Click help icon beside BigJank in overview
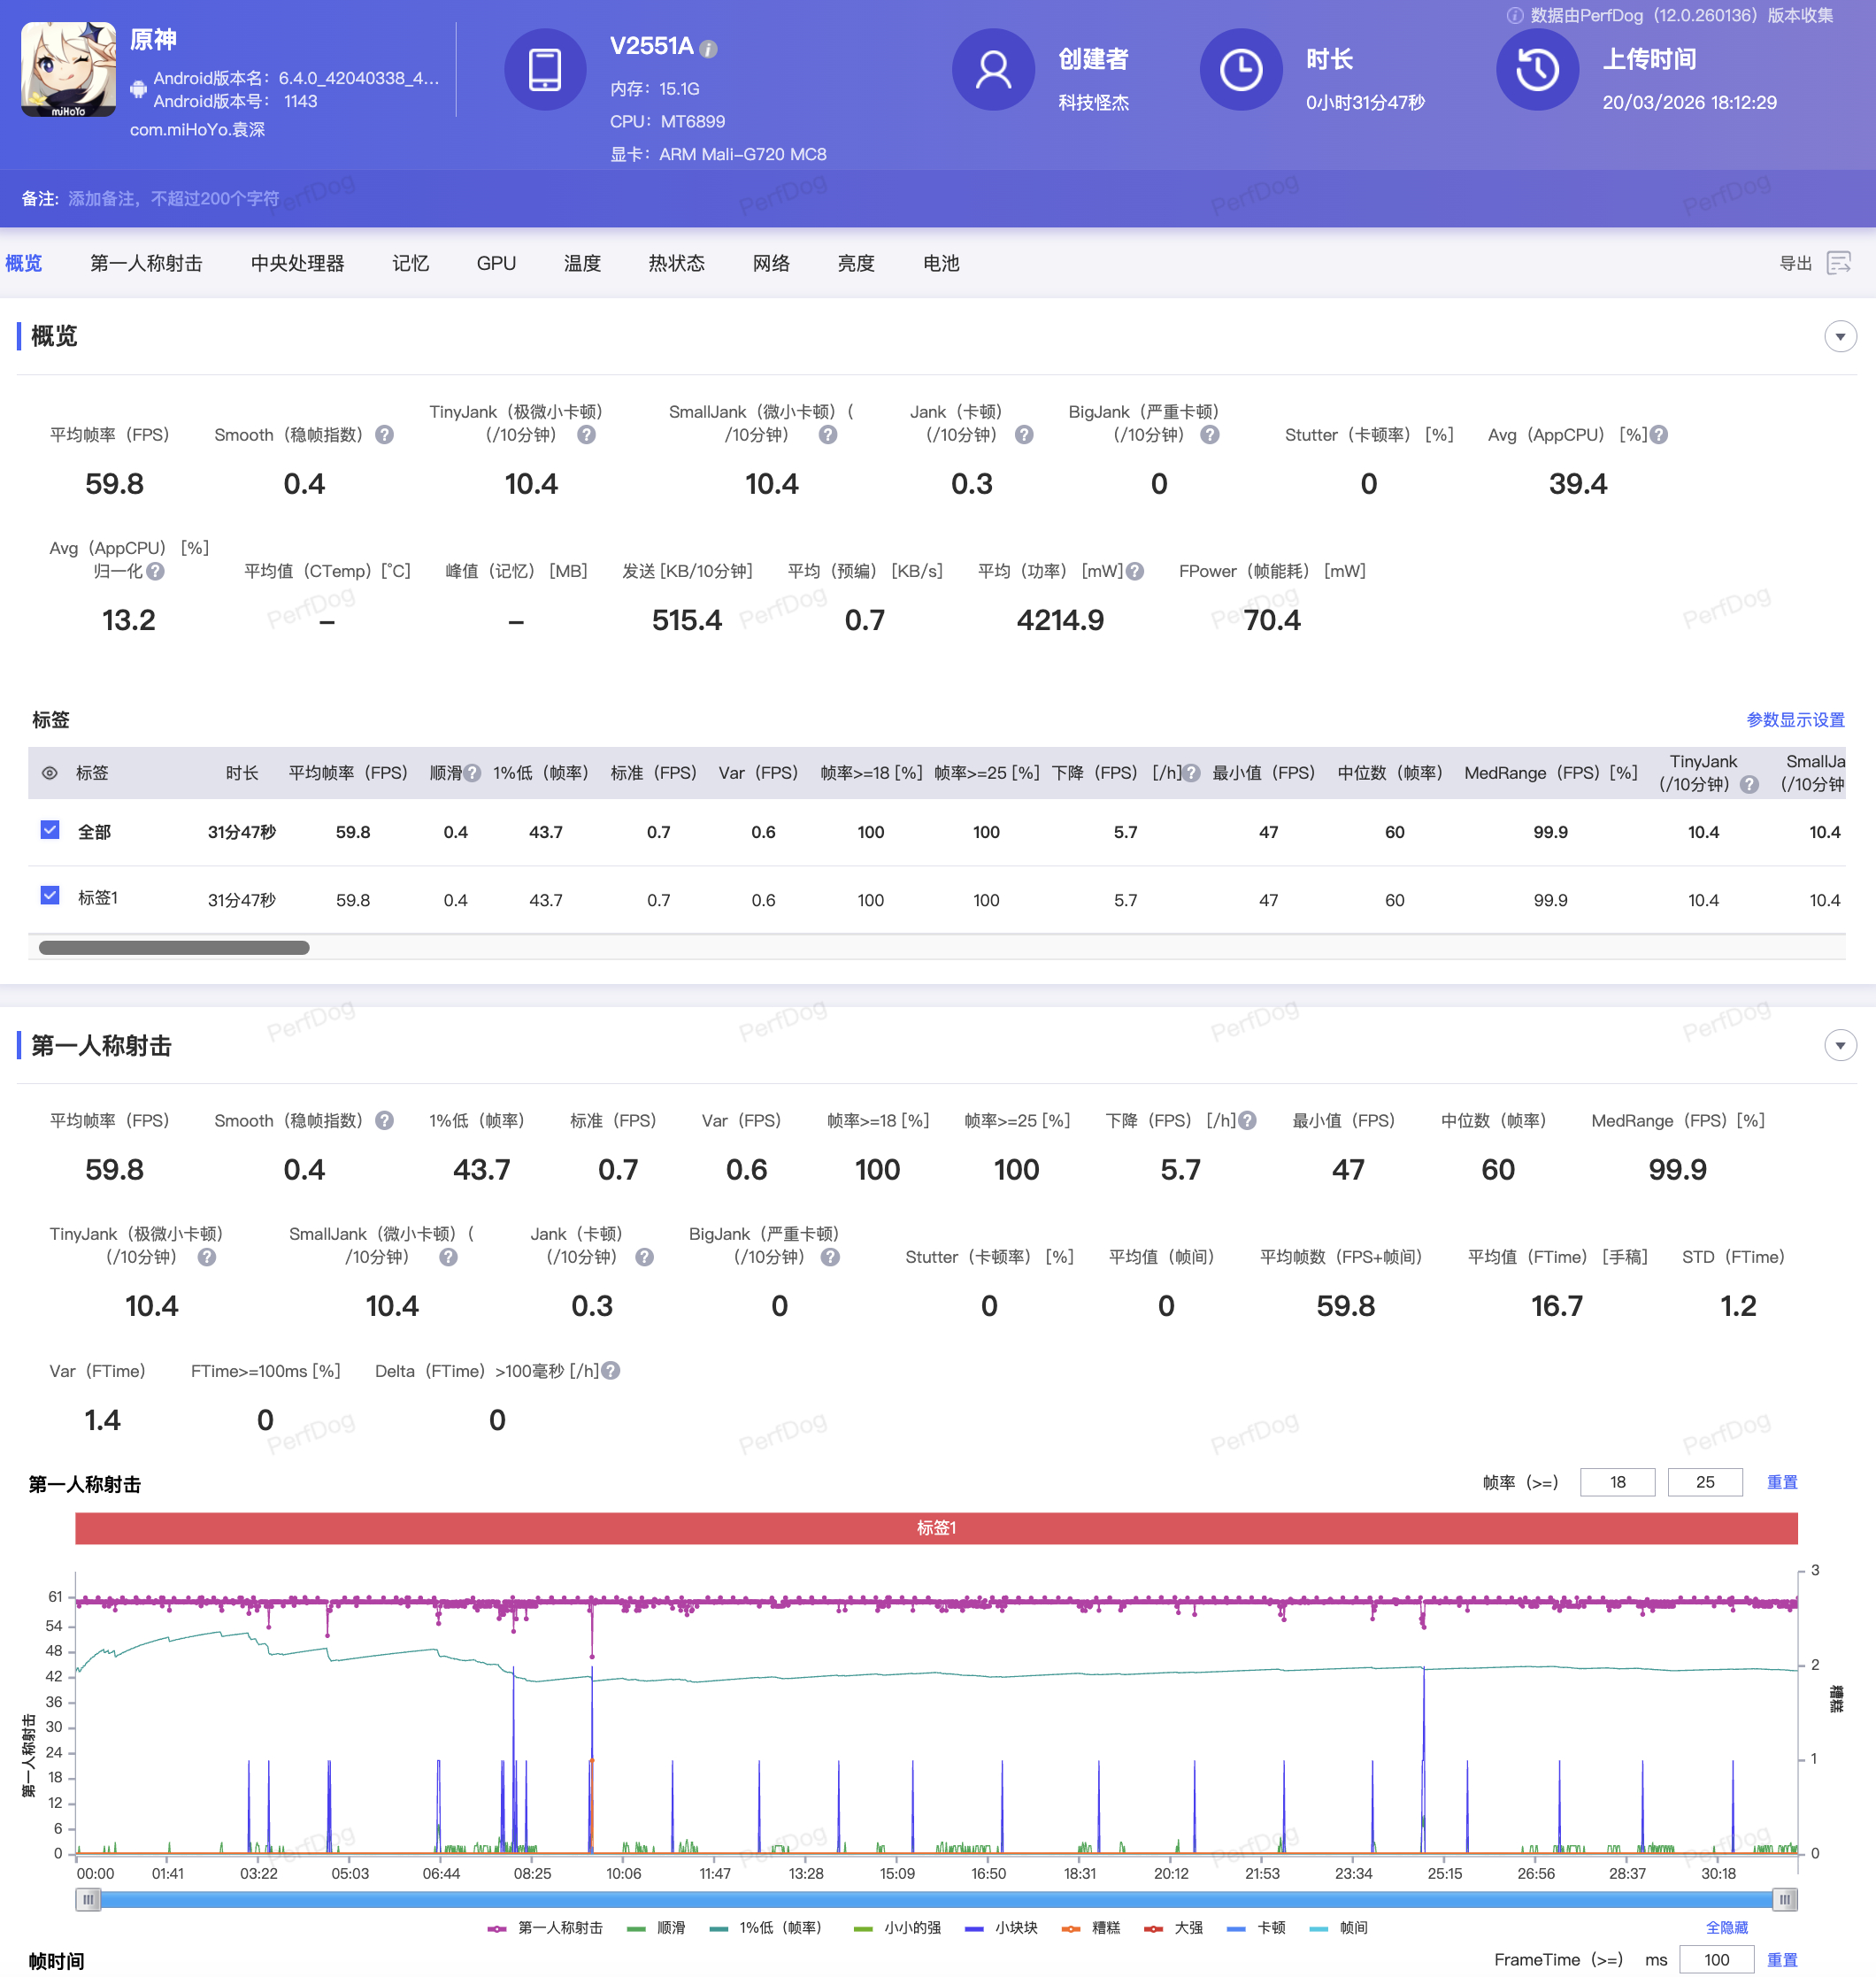Screen dimensions: 1876x1977 (x=1210, y=435)
